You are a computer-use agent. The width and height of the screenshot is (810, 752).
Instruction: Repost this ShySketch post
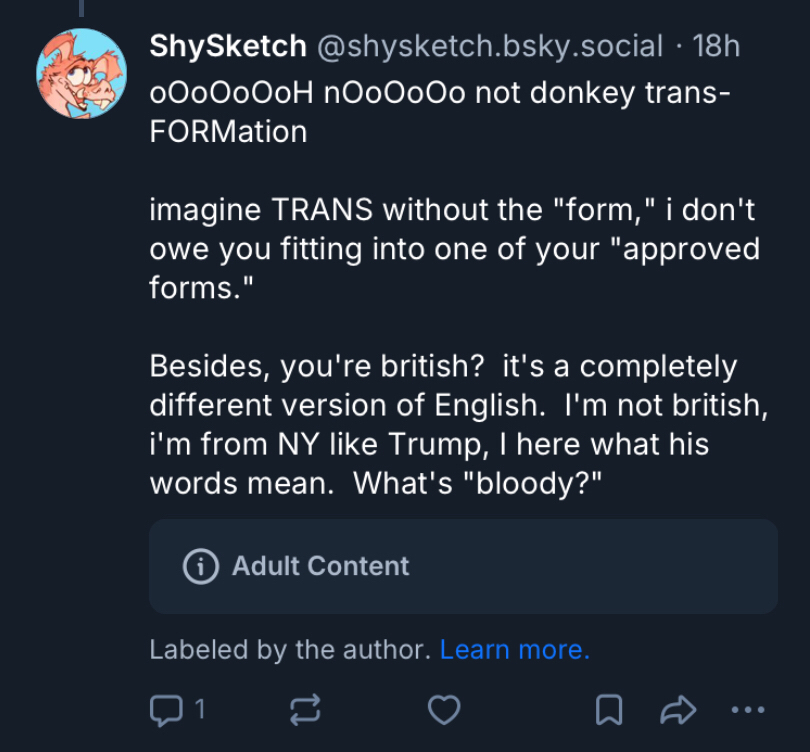305,710
